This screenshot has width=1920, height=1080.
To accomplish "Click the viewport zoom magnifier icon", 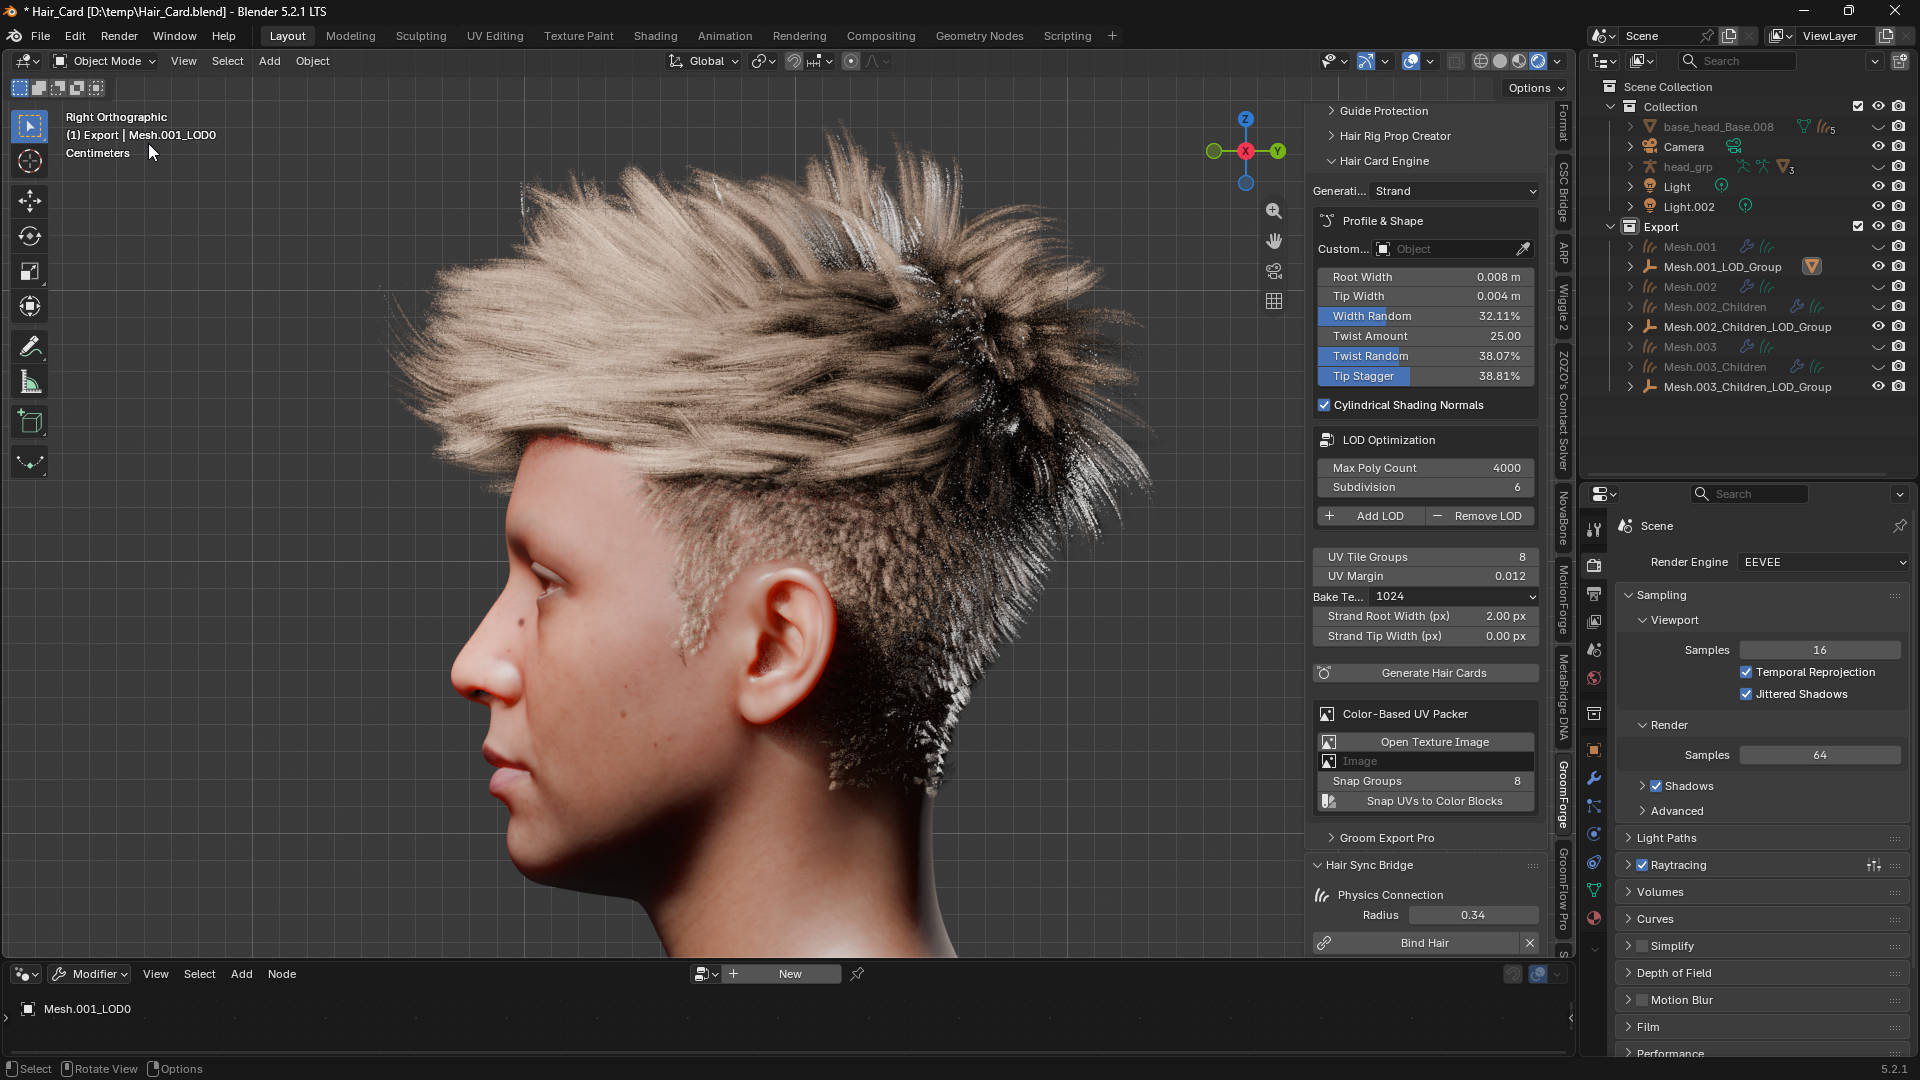I will (x=1274, y=211).
